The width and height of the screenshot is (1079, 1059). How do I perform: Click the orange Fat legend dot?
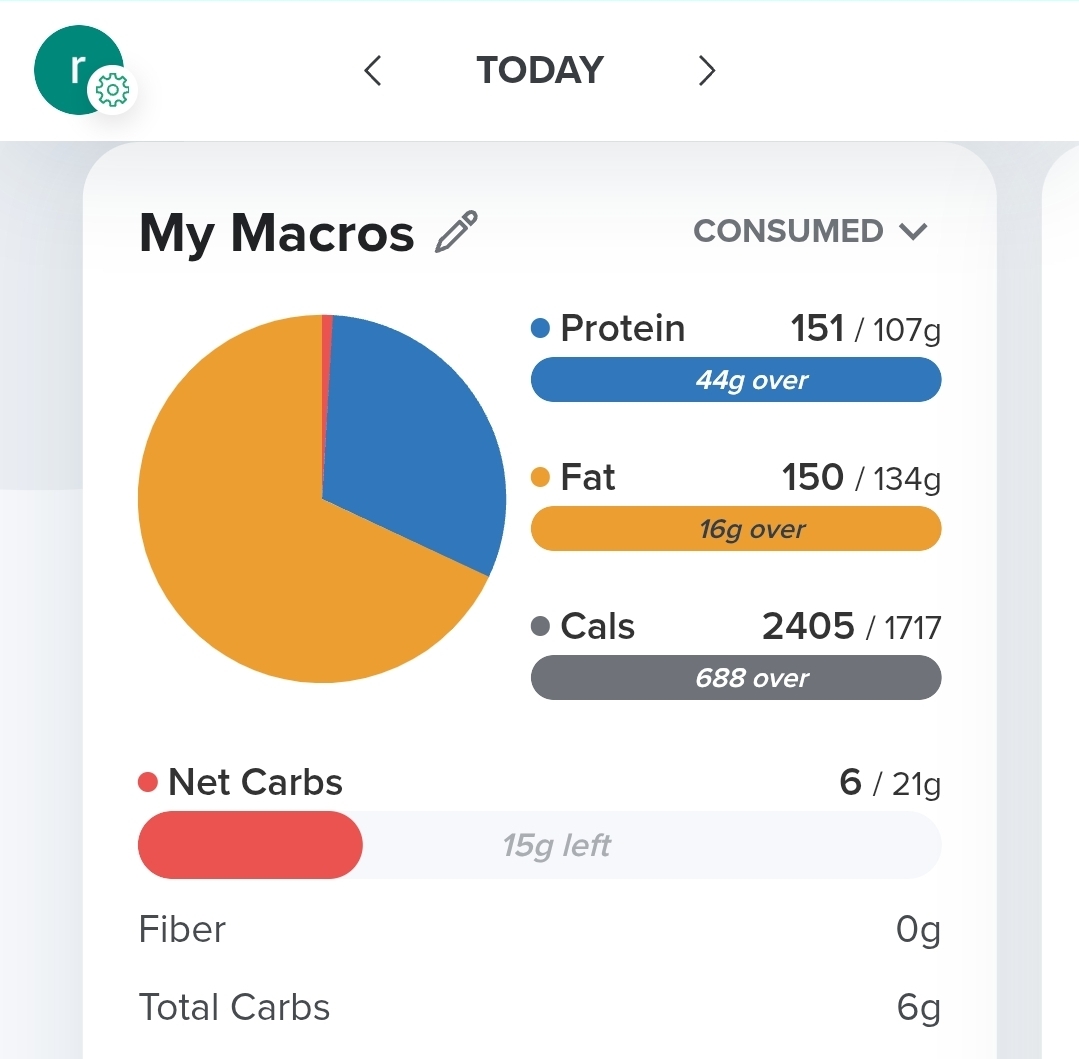[540, 477]
